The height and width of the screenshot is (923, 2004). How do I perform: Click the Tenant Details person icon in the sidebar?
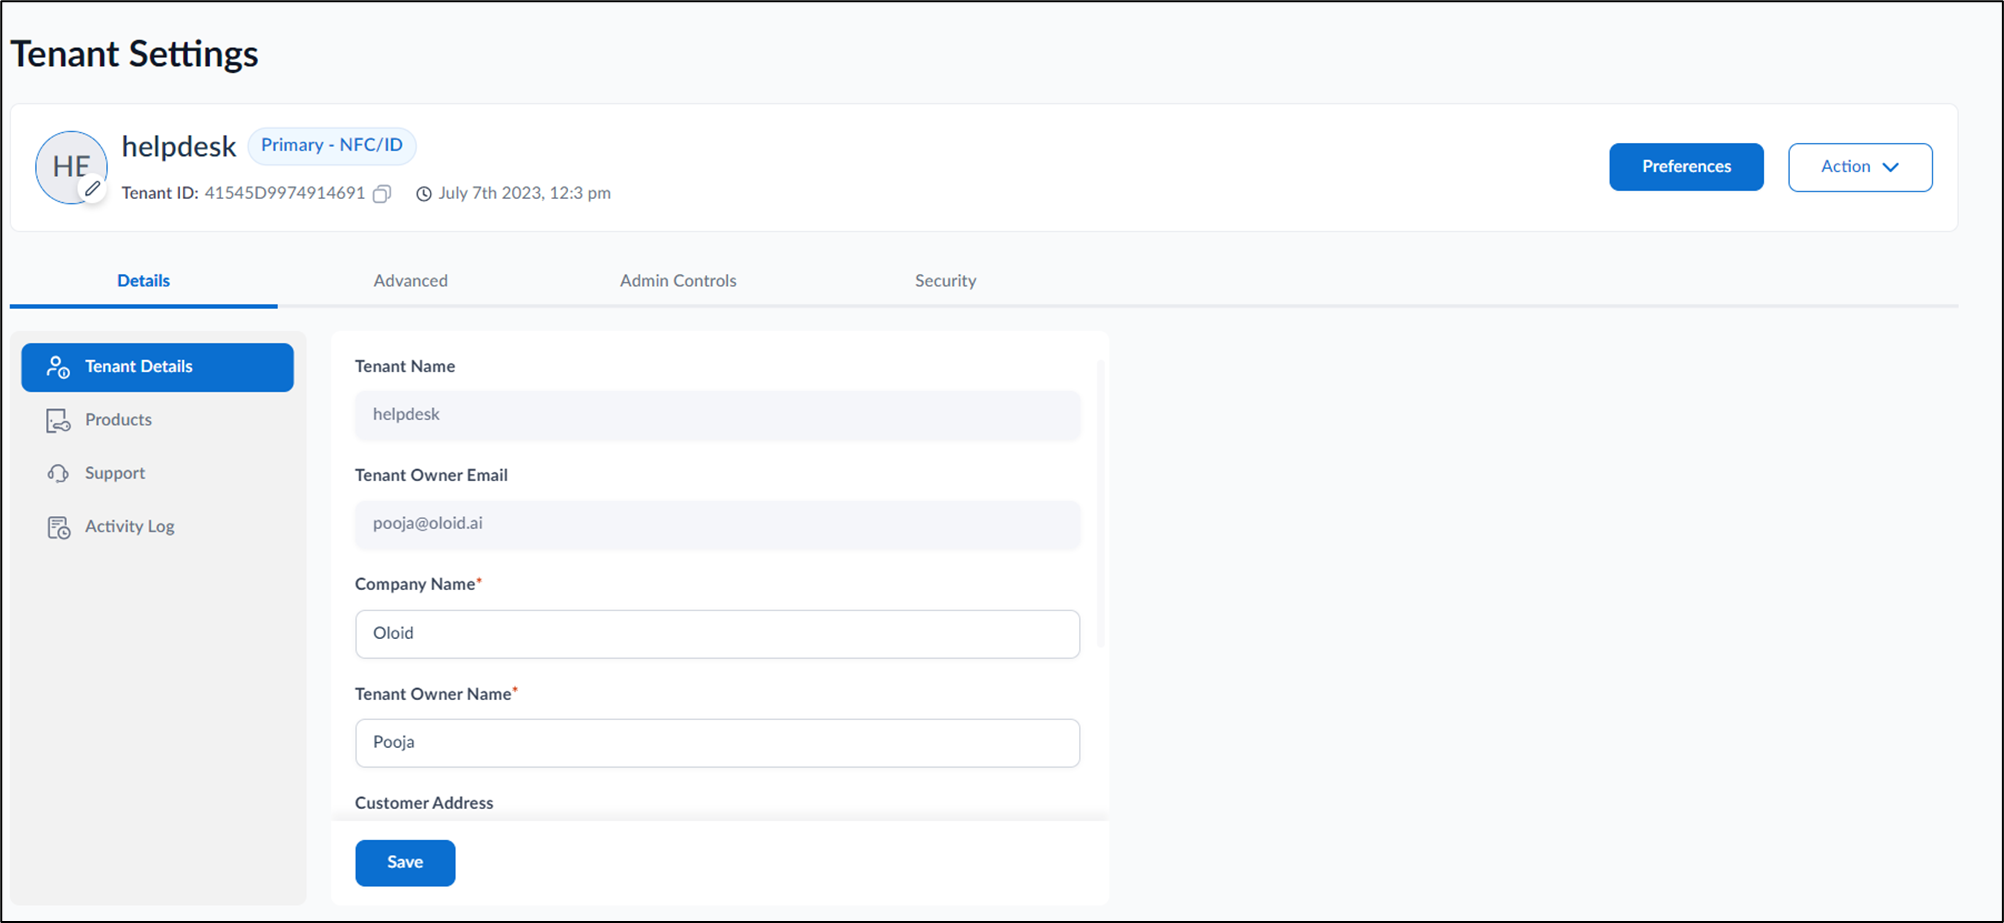click(58, 367)
